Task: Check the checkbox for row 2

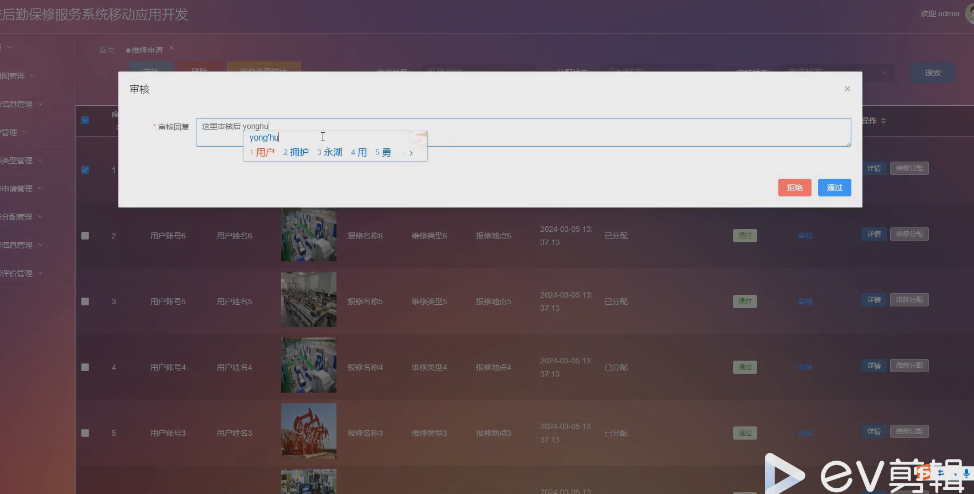Action: [85, 236]
